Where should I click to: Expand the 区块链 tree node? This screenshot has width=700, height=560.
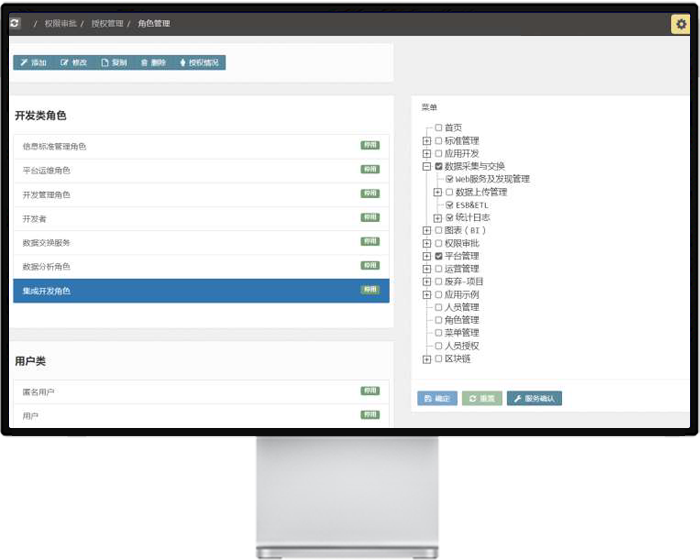[x=427, y=359]
